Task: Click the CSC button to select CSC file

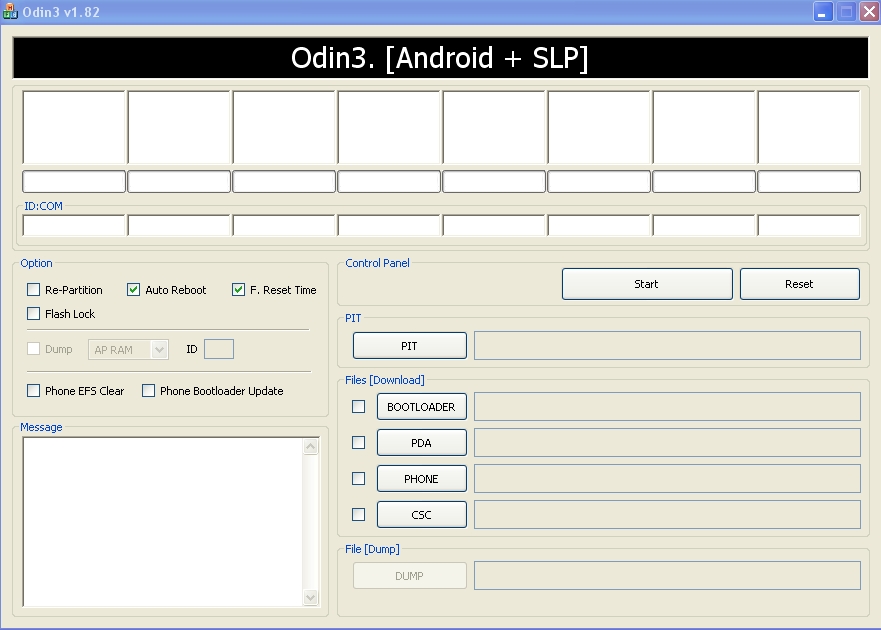Action: click(x=421, y=514)
